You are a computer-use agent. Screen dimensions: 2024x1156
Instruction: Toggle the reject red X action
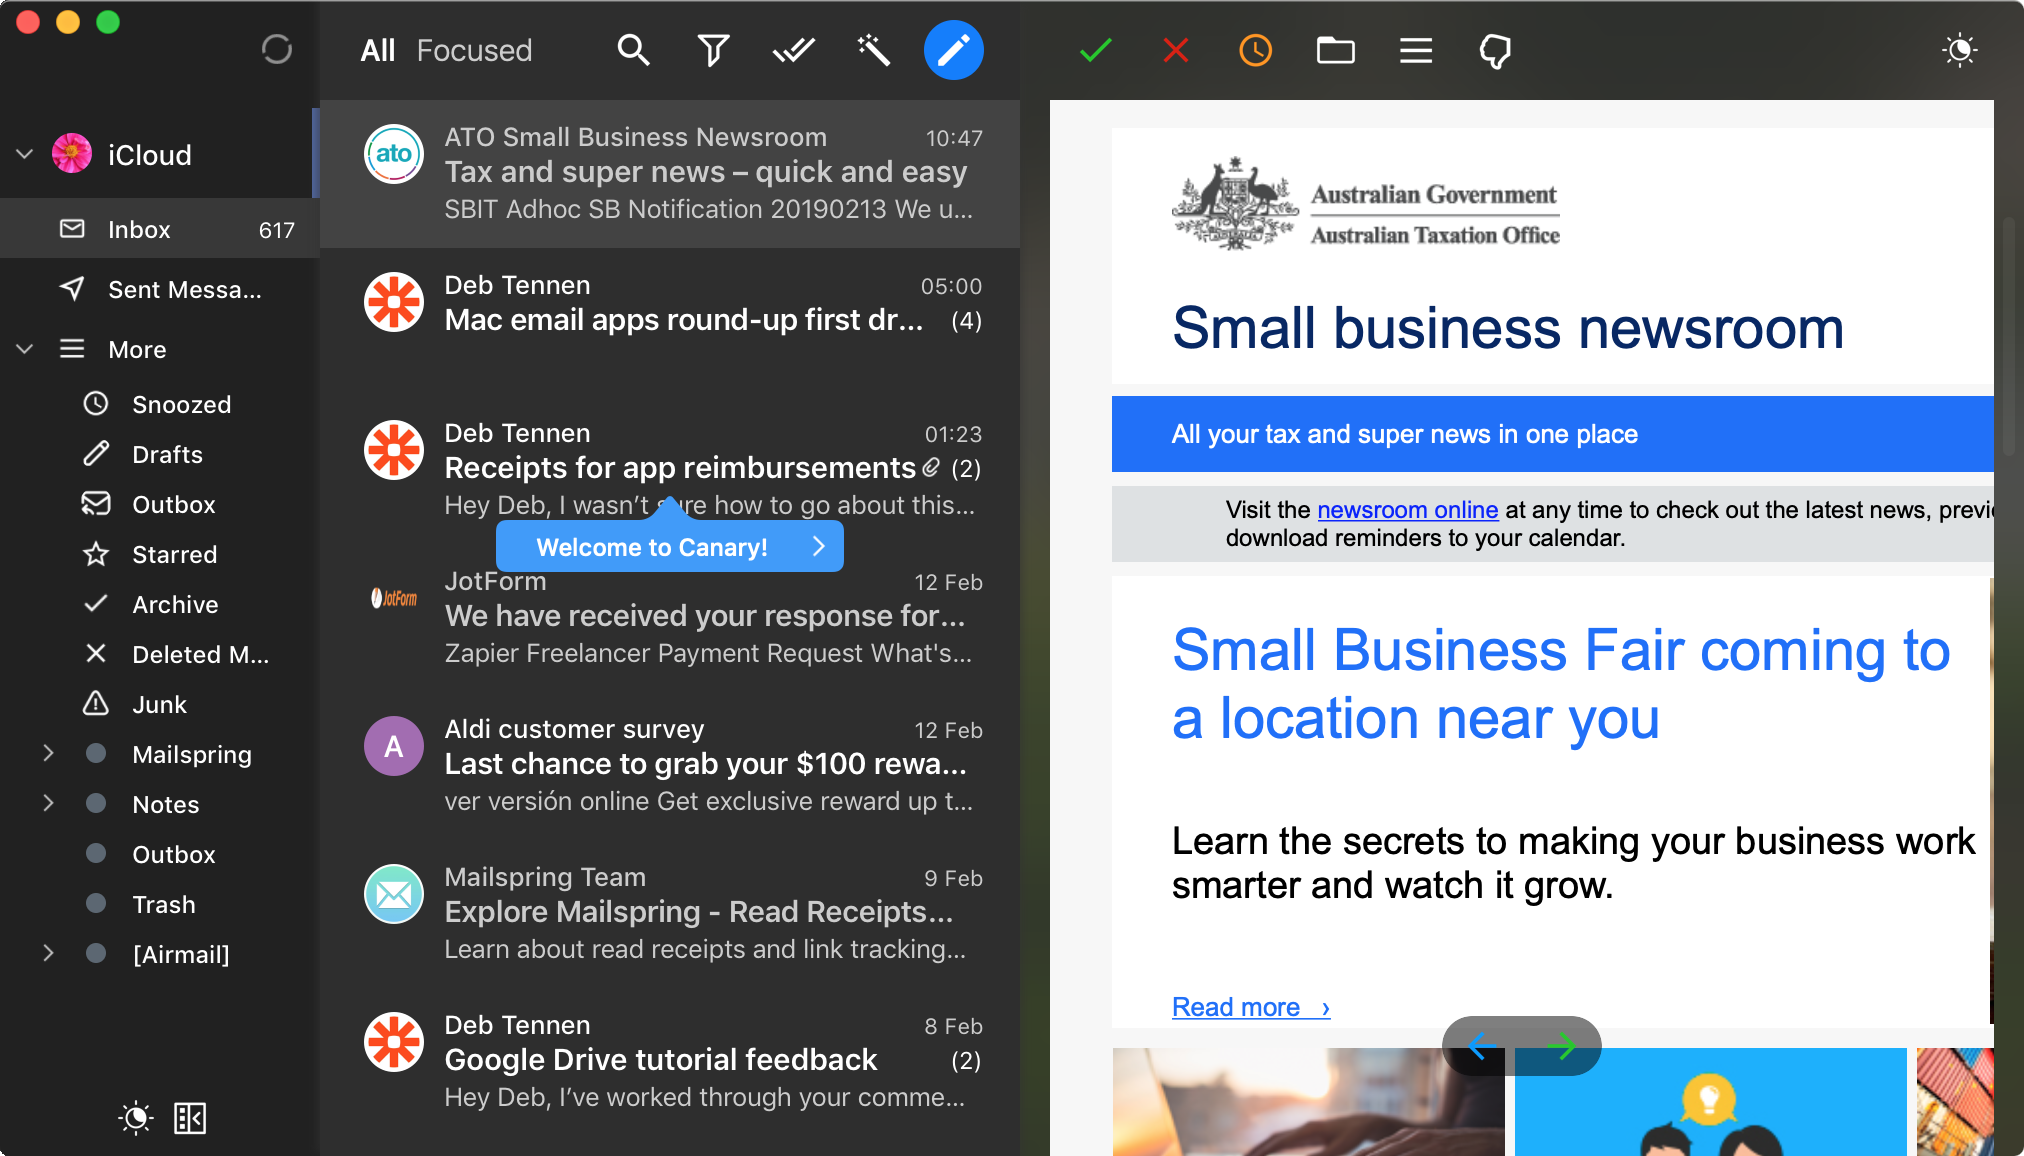(1175, 50)
